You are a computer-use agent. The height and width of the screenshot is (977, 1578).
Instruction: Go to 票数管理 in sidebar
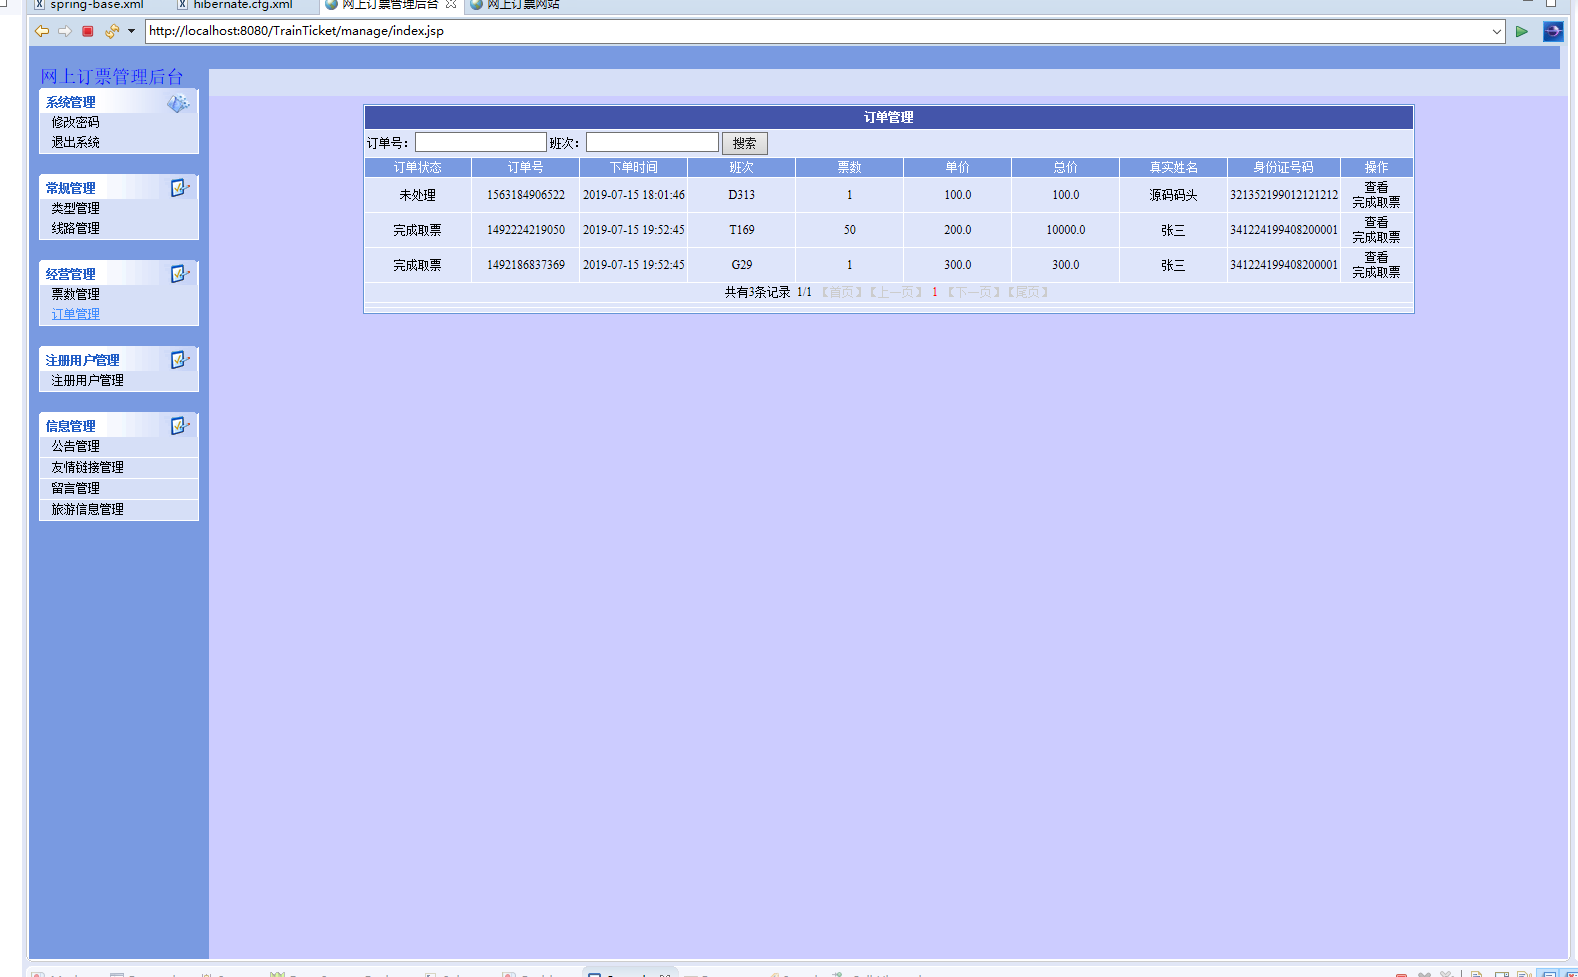click(x=76, y=294)
